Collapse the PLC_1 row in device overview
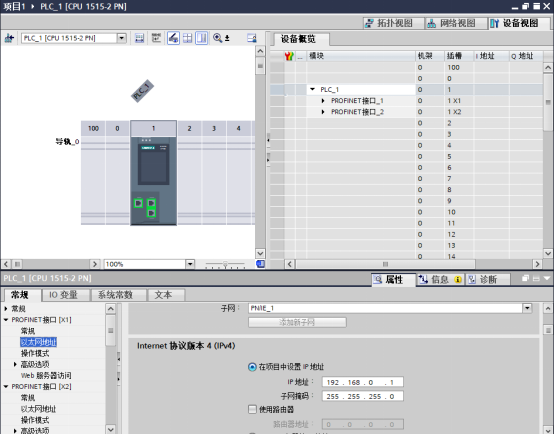Screen dimensions: 554x435 click(x=312, y=89)
